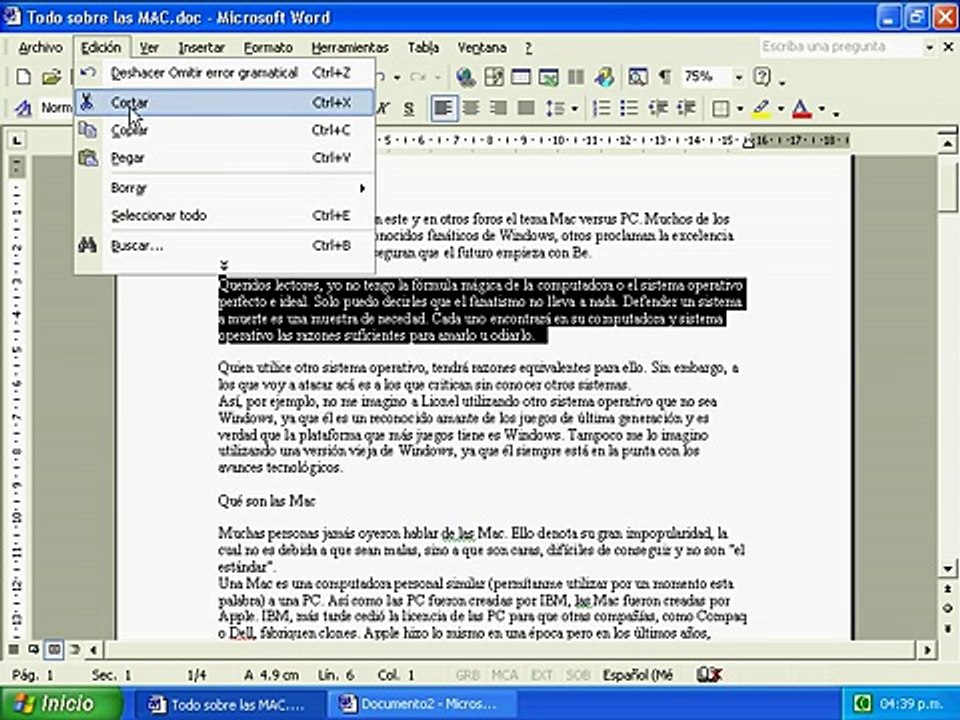Image resolution: width=960 pixels, height=720 pixels.
Task: Click the Español language status indicator
Action: (x=638, y=675)
